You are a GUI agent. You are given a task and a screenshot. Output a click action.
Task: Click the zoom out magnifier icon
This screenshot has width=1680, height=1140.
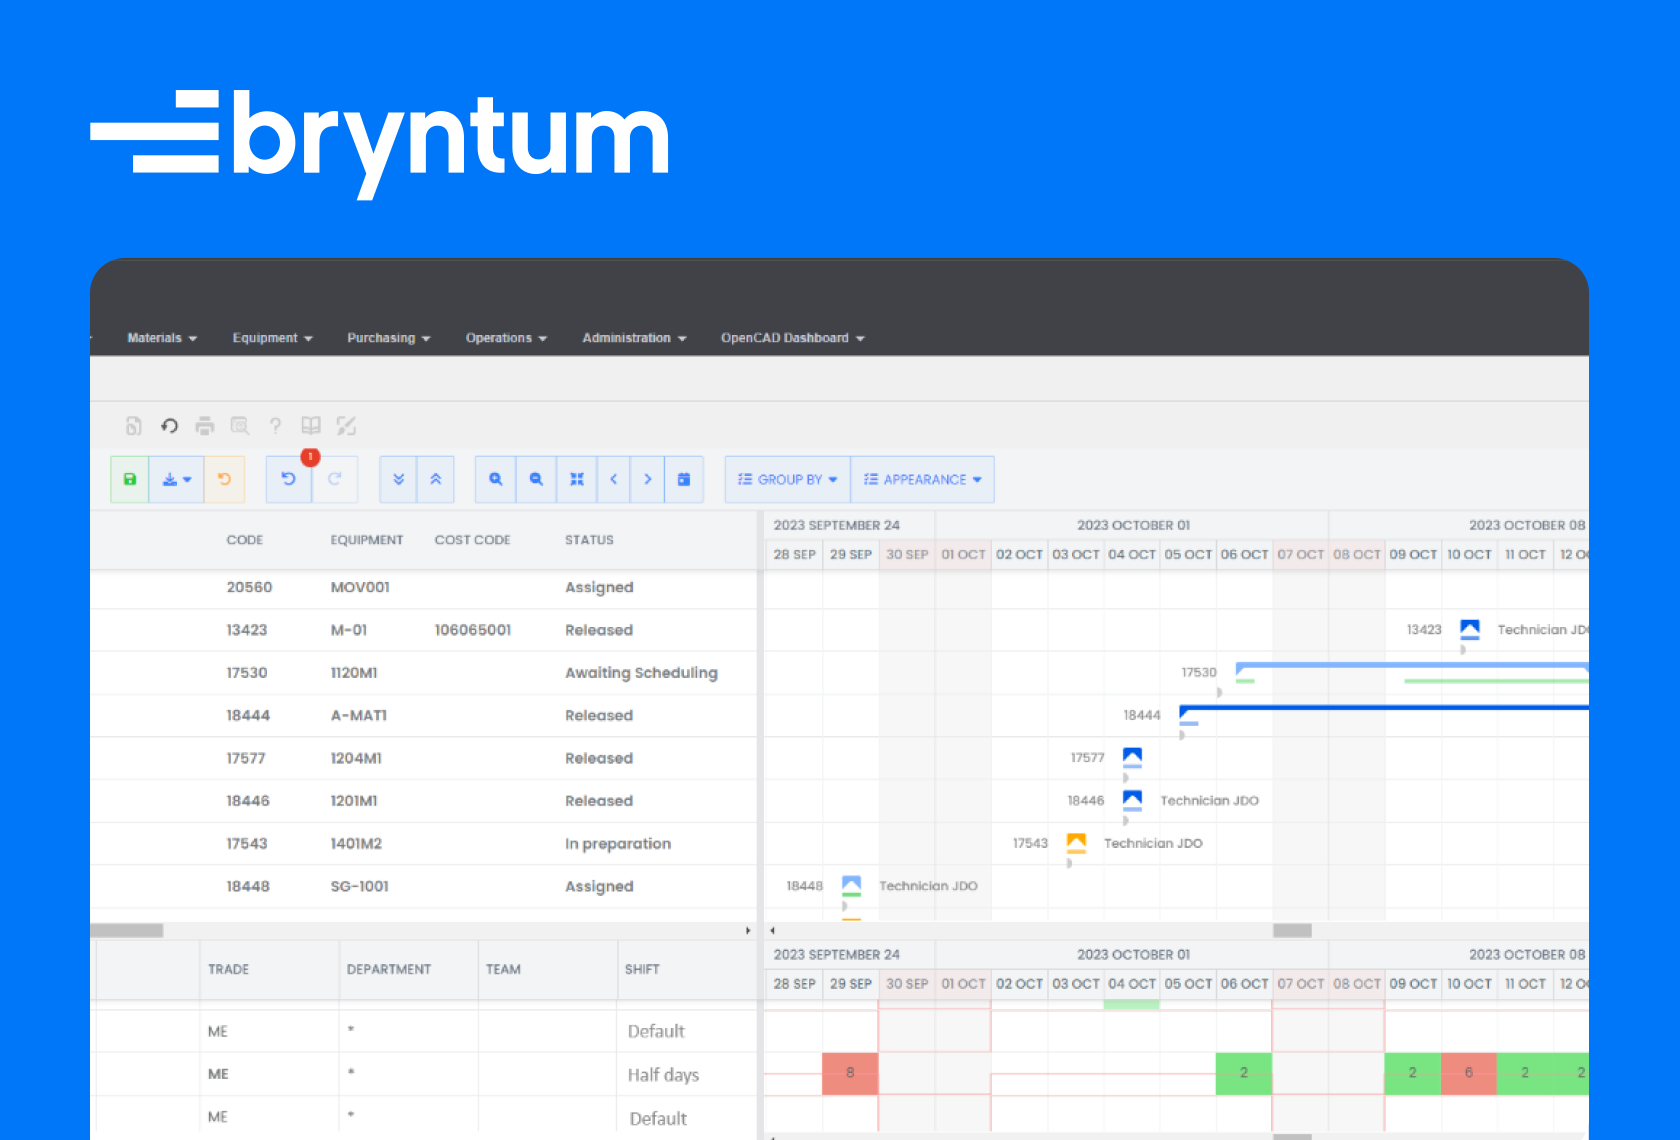click(x=536, y=479)
